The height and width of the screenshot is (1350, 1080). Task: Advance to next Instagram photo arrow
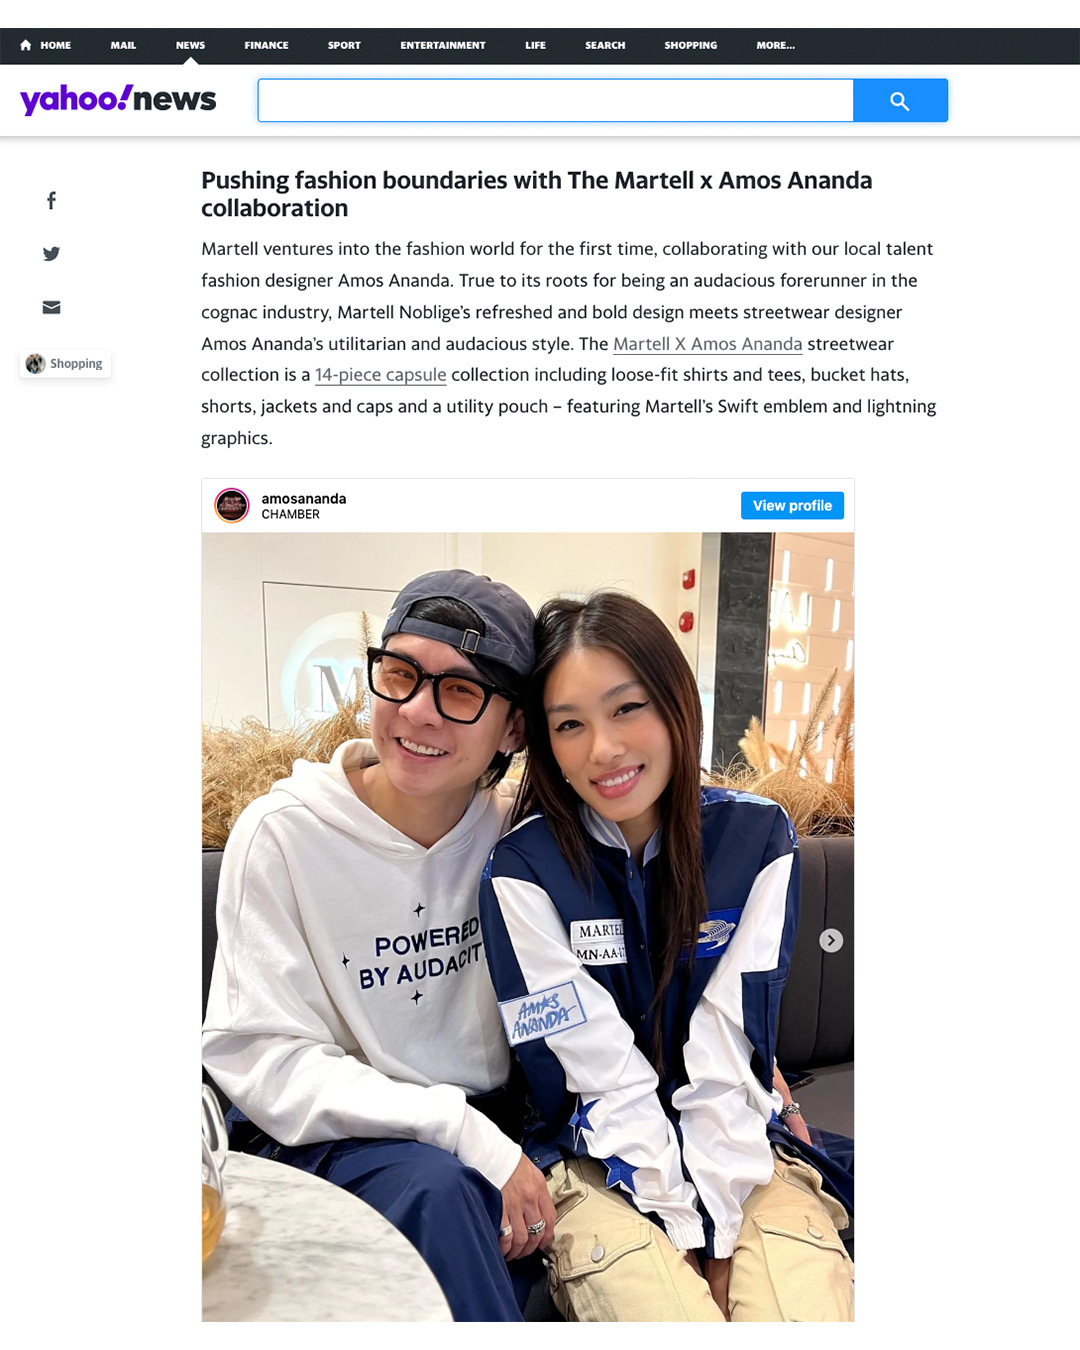[831, 940]
